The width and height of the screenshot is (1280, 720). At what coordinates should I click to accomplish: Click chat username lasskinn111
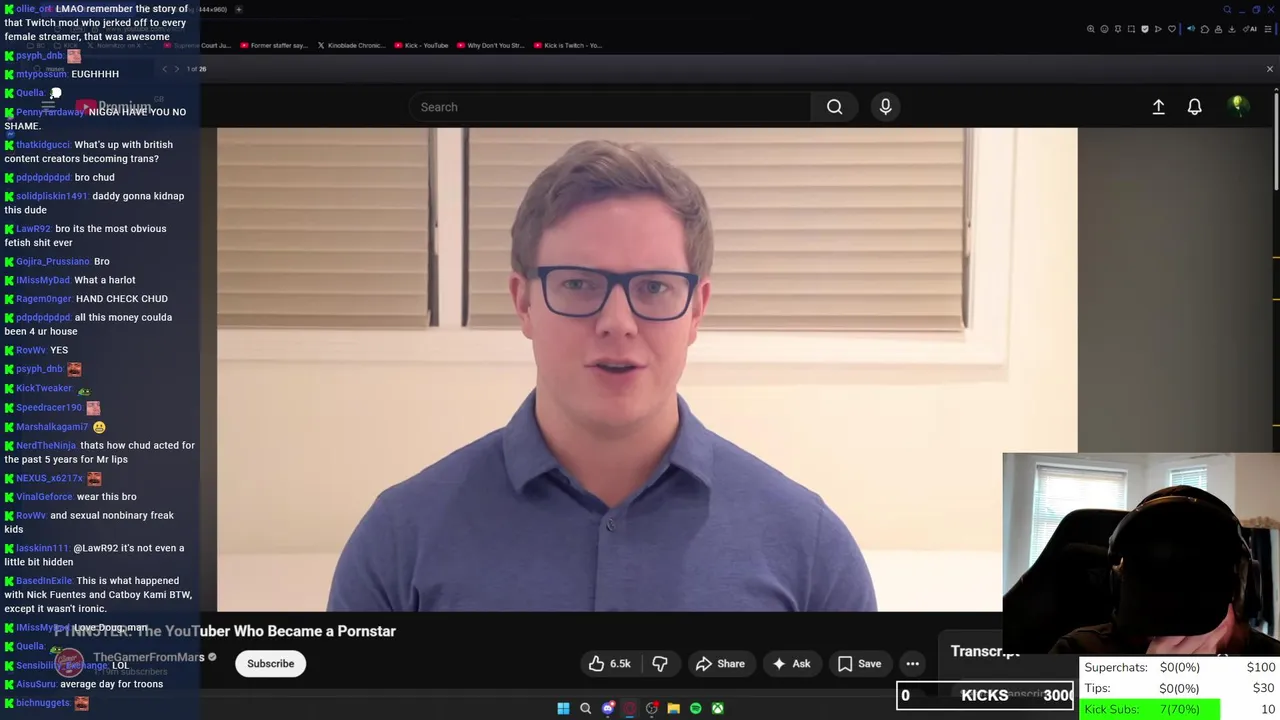[43, 548]
